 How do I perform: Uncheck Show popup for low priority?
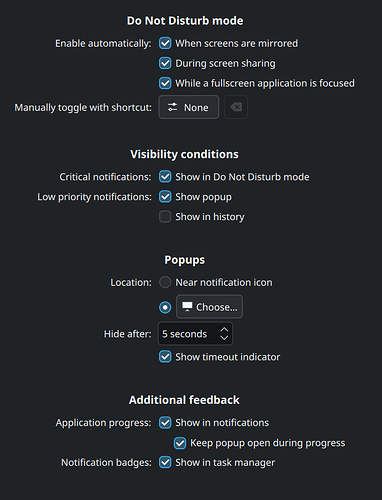pyautogui.click(x=165, y=197)
